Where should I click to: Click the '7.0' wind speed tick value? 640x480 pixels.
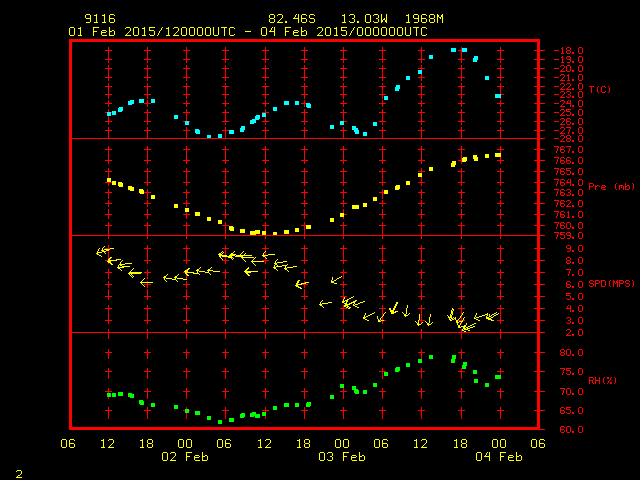[574, 273]
